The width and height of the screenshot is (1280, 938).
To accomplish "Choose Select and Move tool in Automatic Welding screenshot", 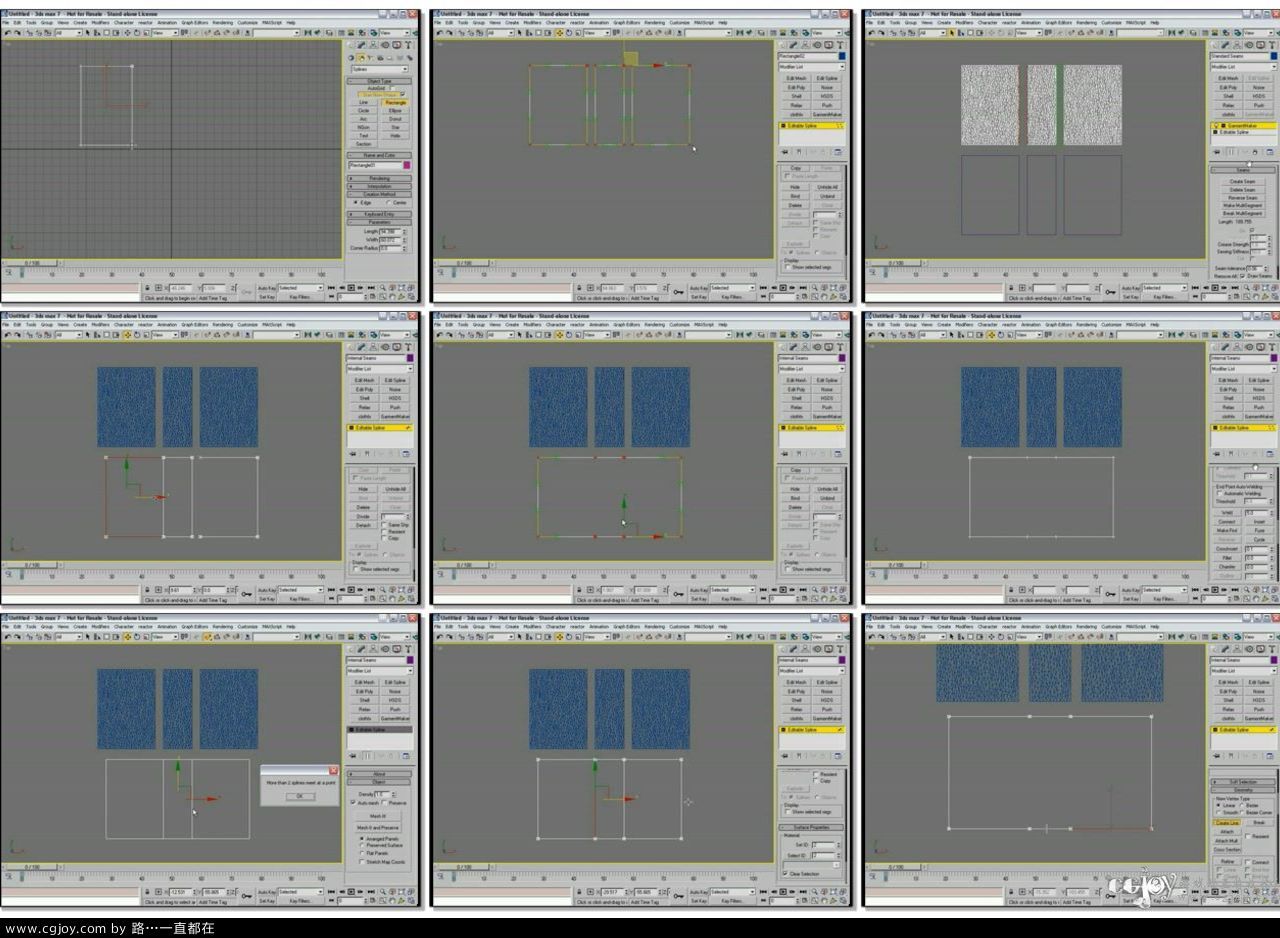I will click(991, 334).
